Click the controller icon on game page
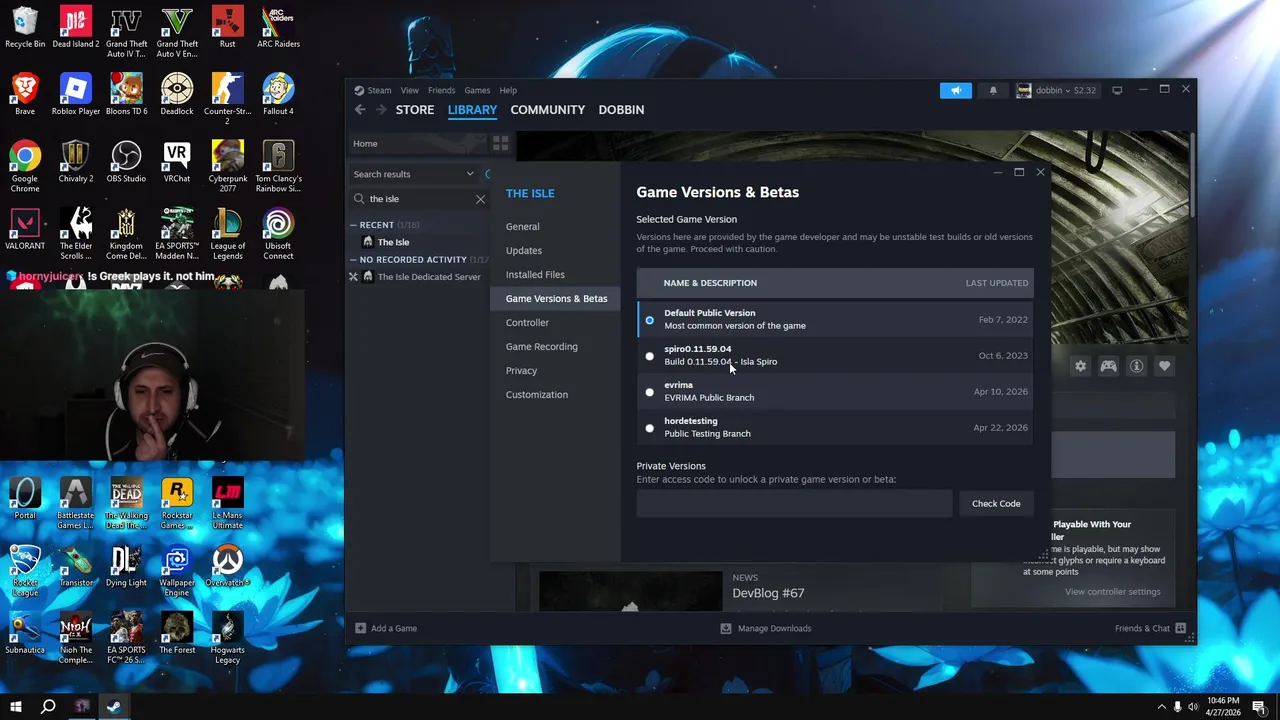This screenshot has width=1280, height=720. [x=1108, y=366]
